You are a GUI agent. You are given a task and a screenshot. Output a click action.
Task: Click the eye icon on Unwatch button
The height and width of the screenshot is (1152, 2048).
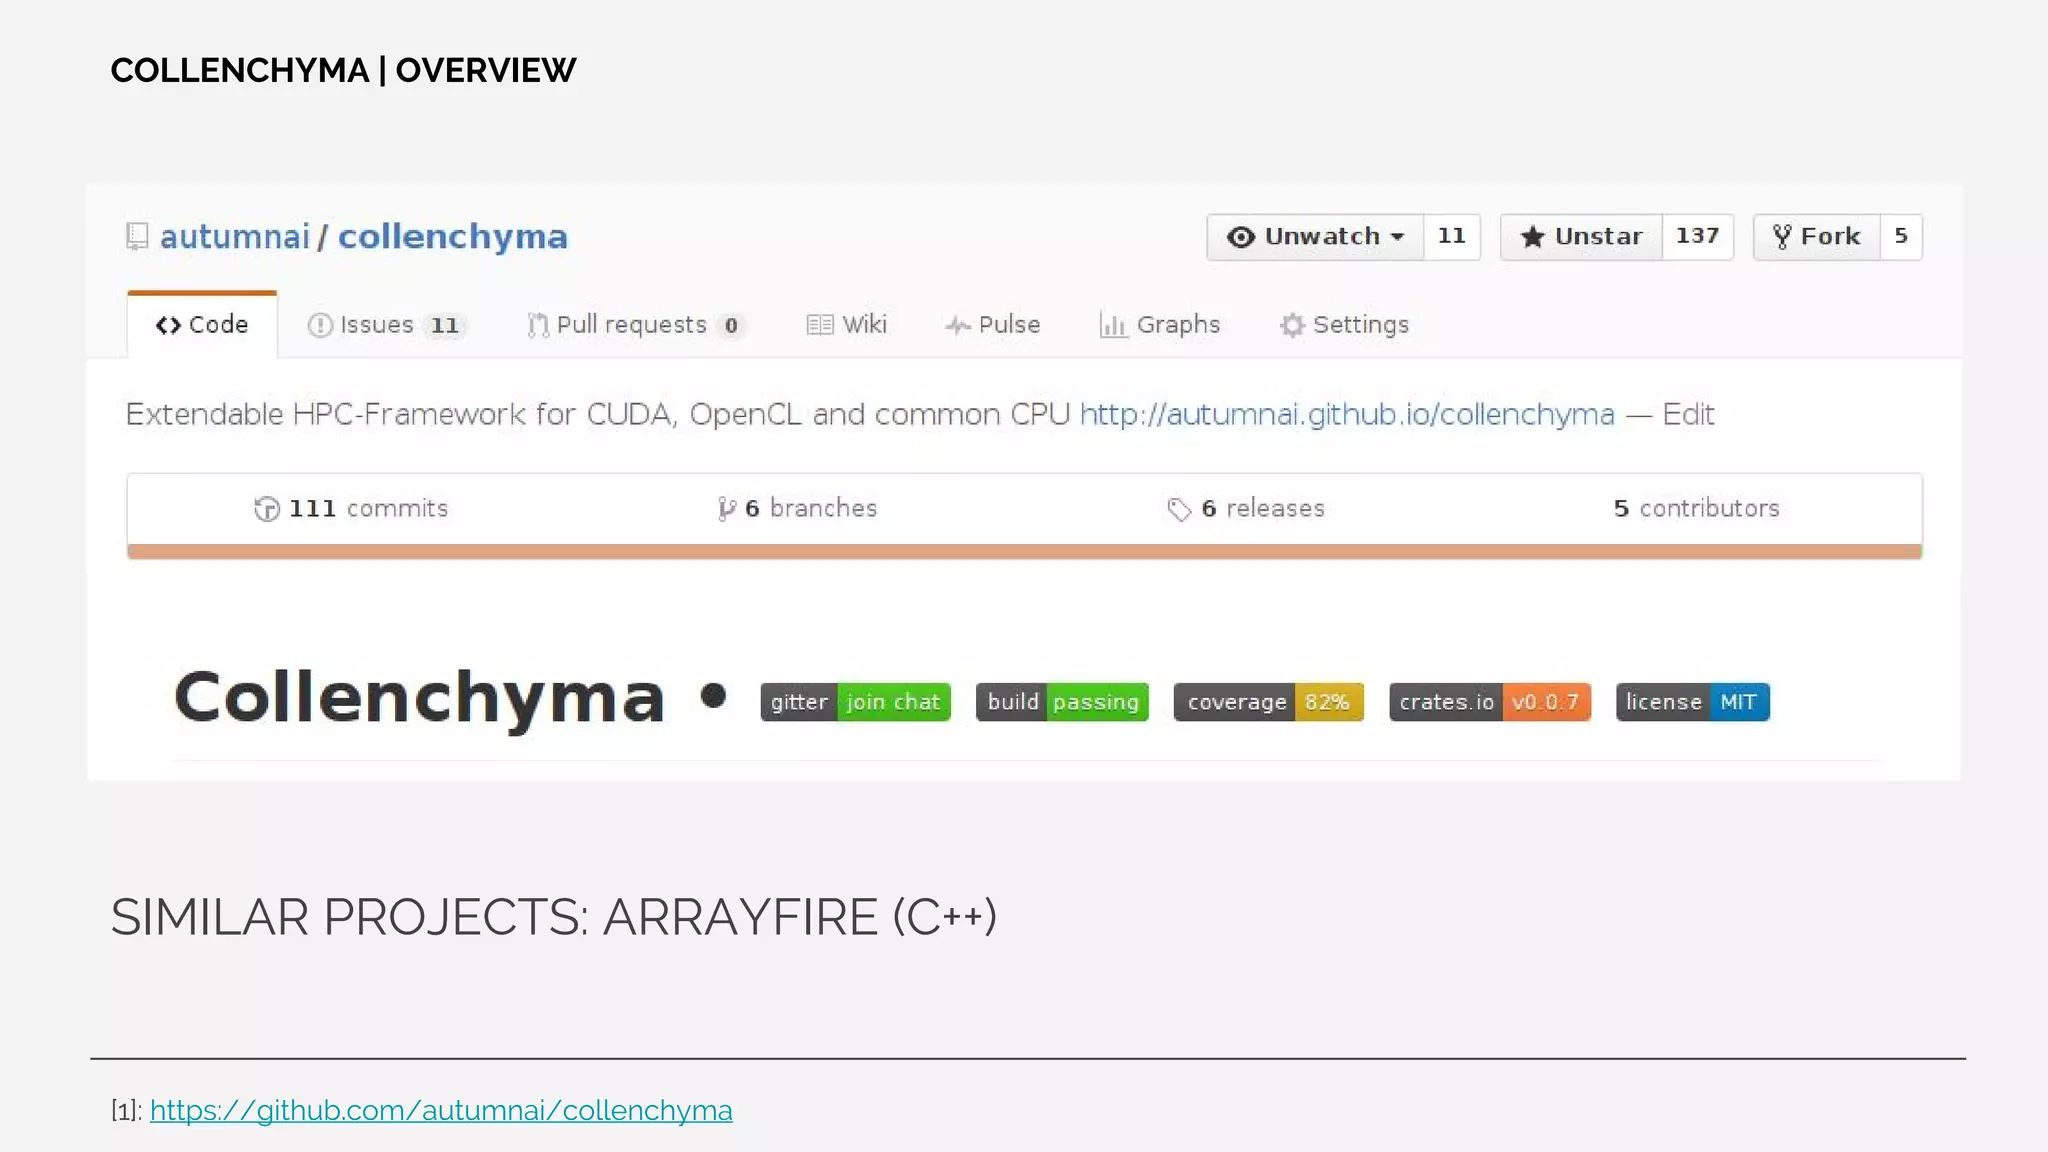tap(1241, 237)
